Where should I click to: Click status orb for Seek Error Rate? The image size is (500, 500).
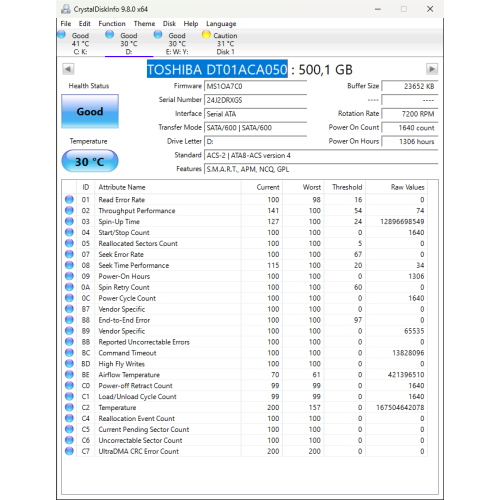click(69, 254)
